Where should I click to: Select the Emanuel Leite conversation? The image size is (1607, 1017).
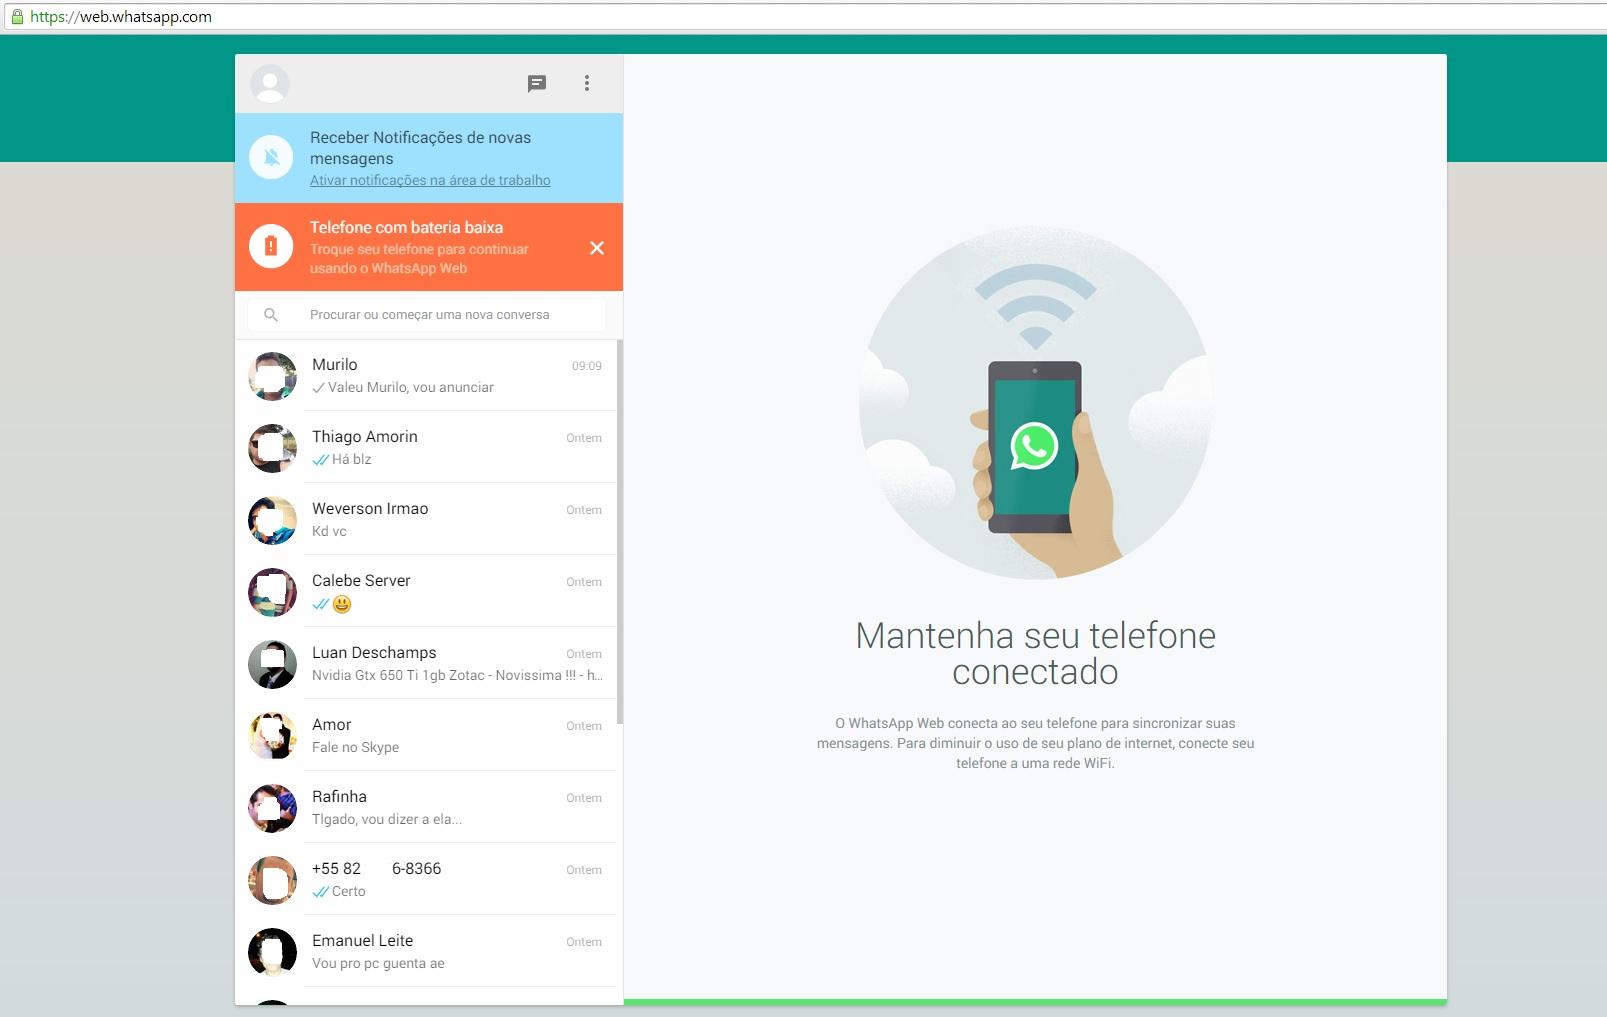[427, 951]
